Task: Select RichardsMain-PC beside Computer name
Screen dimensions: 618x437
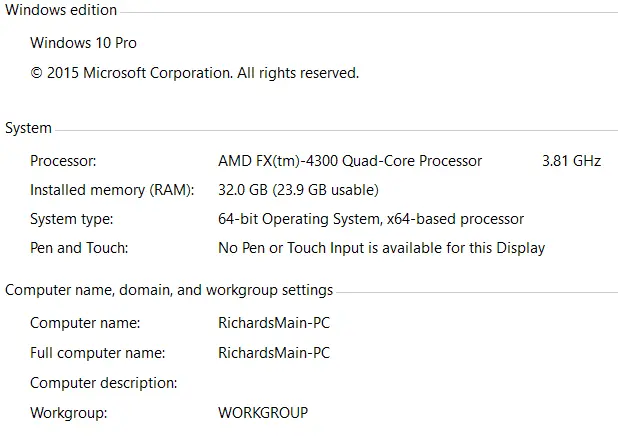Action: pyautogui.click(x=274, y=323)
